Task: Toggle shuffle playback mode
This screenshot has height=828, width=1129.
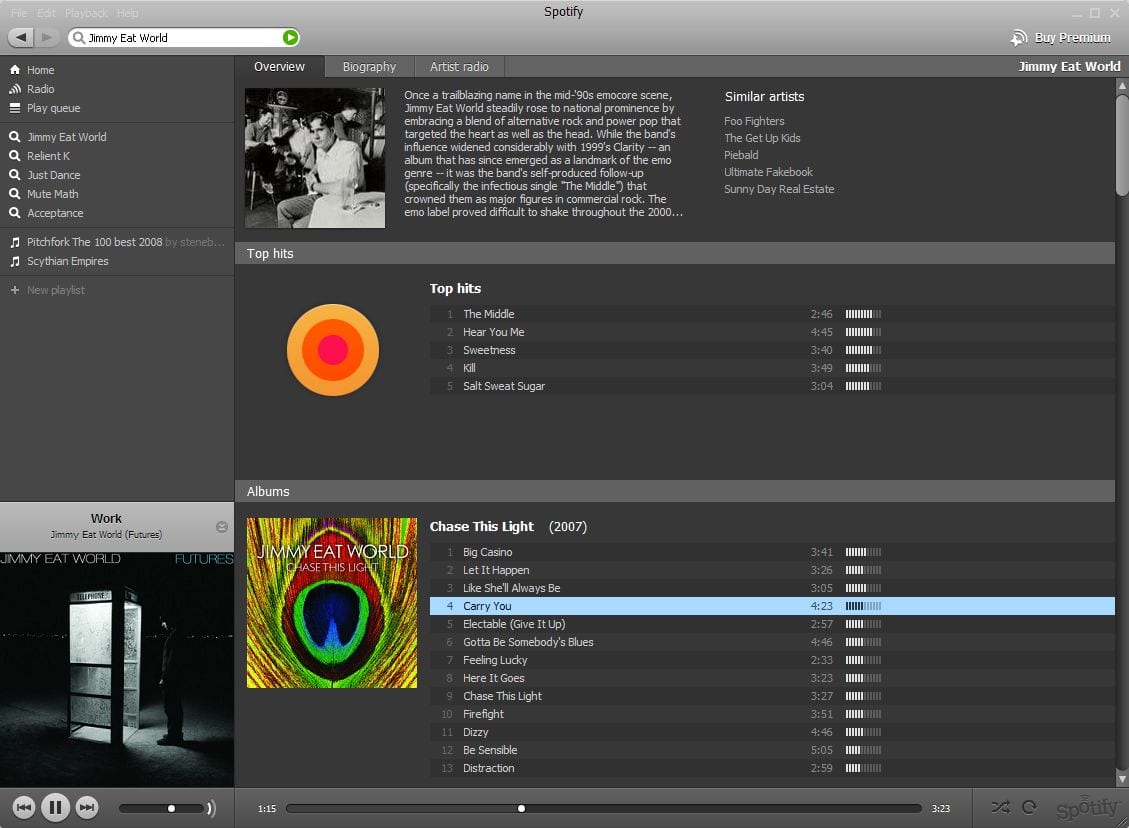Action: coord(1000,807)
